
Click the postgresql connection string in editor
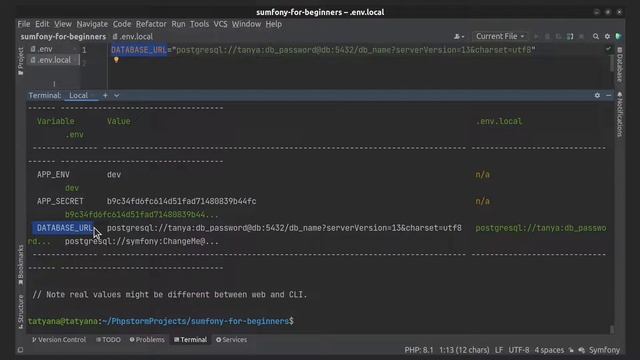click(x=353, y=50)
